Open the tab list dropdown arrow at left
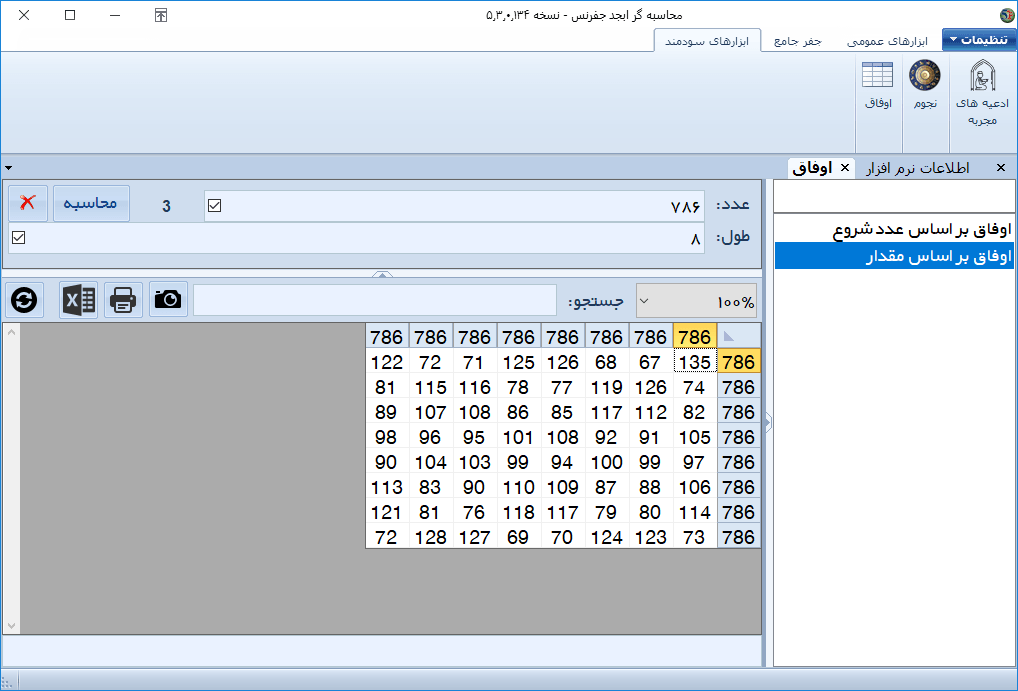 pos(8,168)
